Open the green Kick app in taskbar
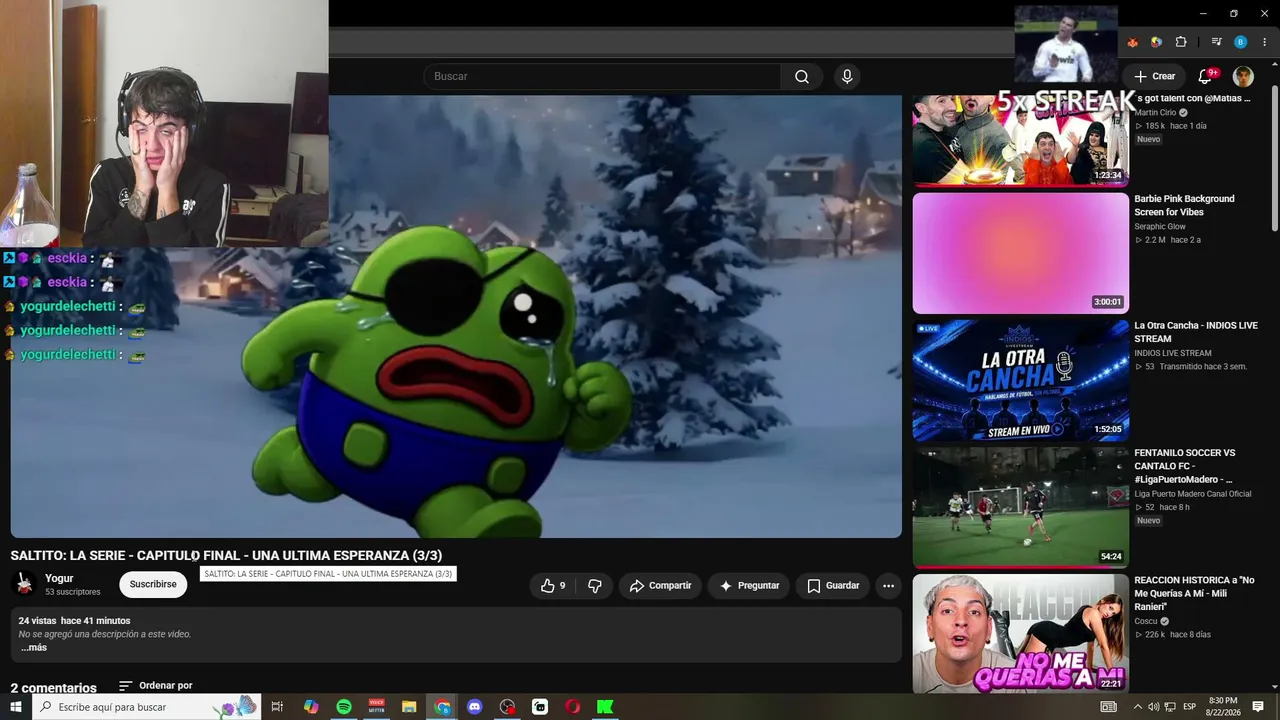The width and height of the screenshot is (1280, 720). pos(605,707)
